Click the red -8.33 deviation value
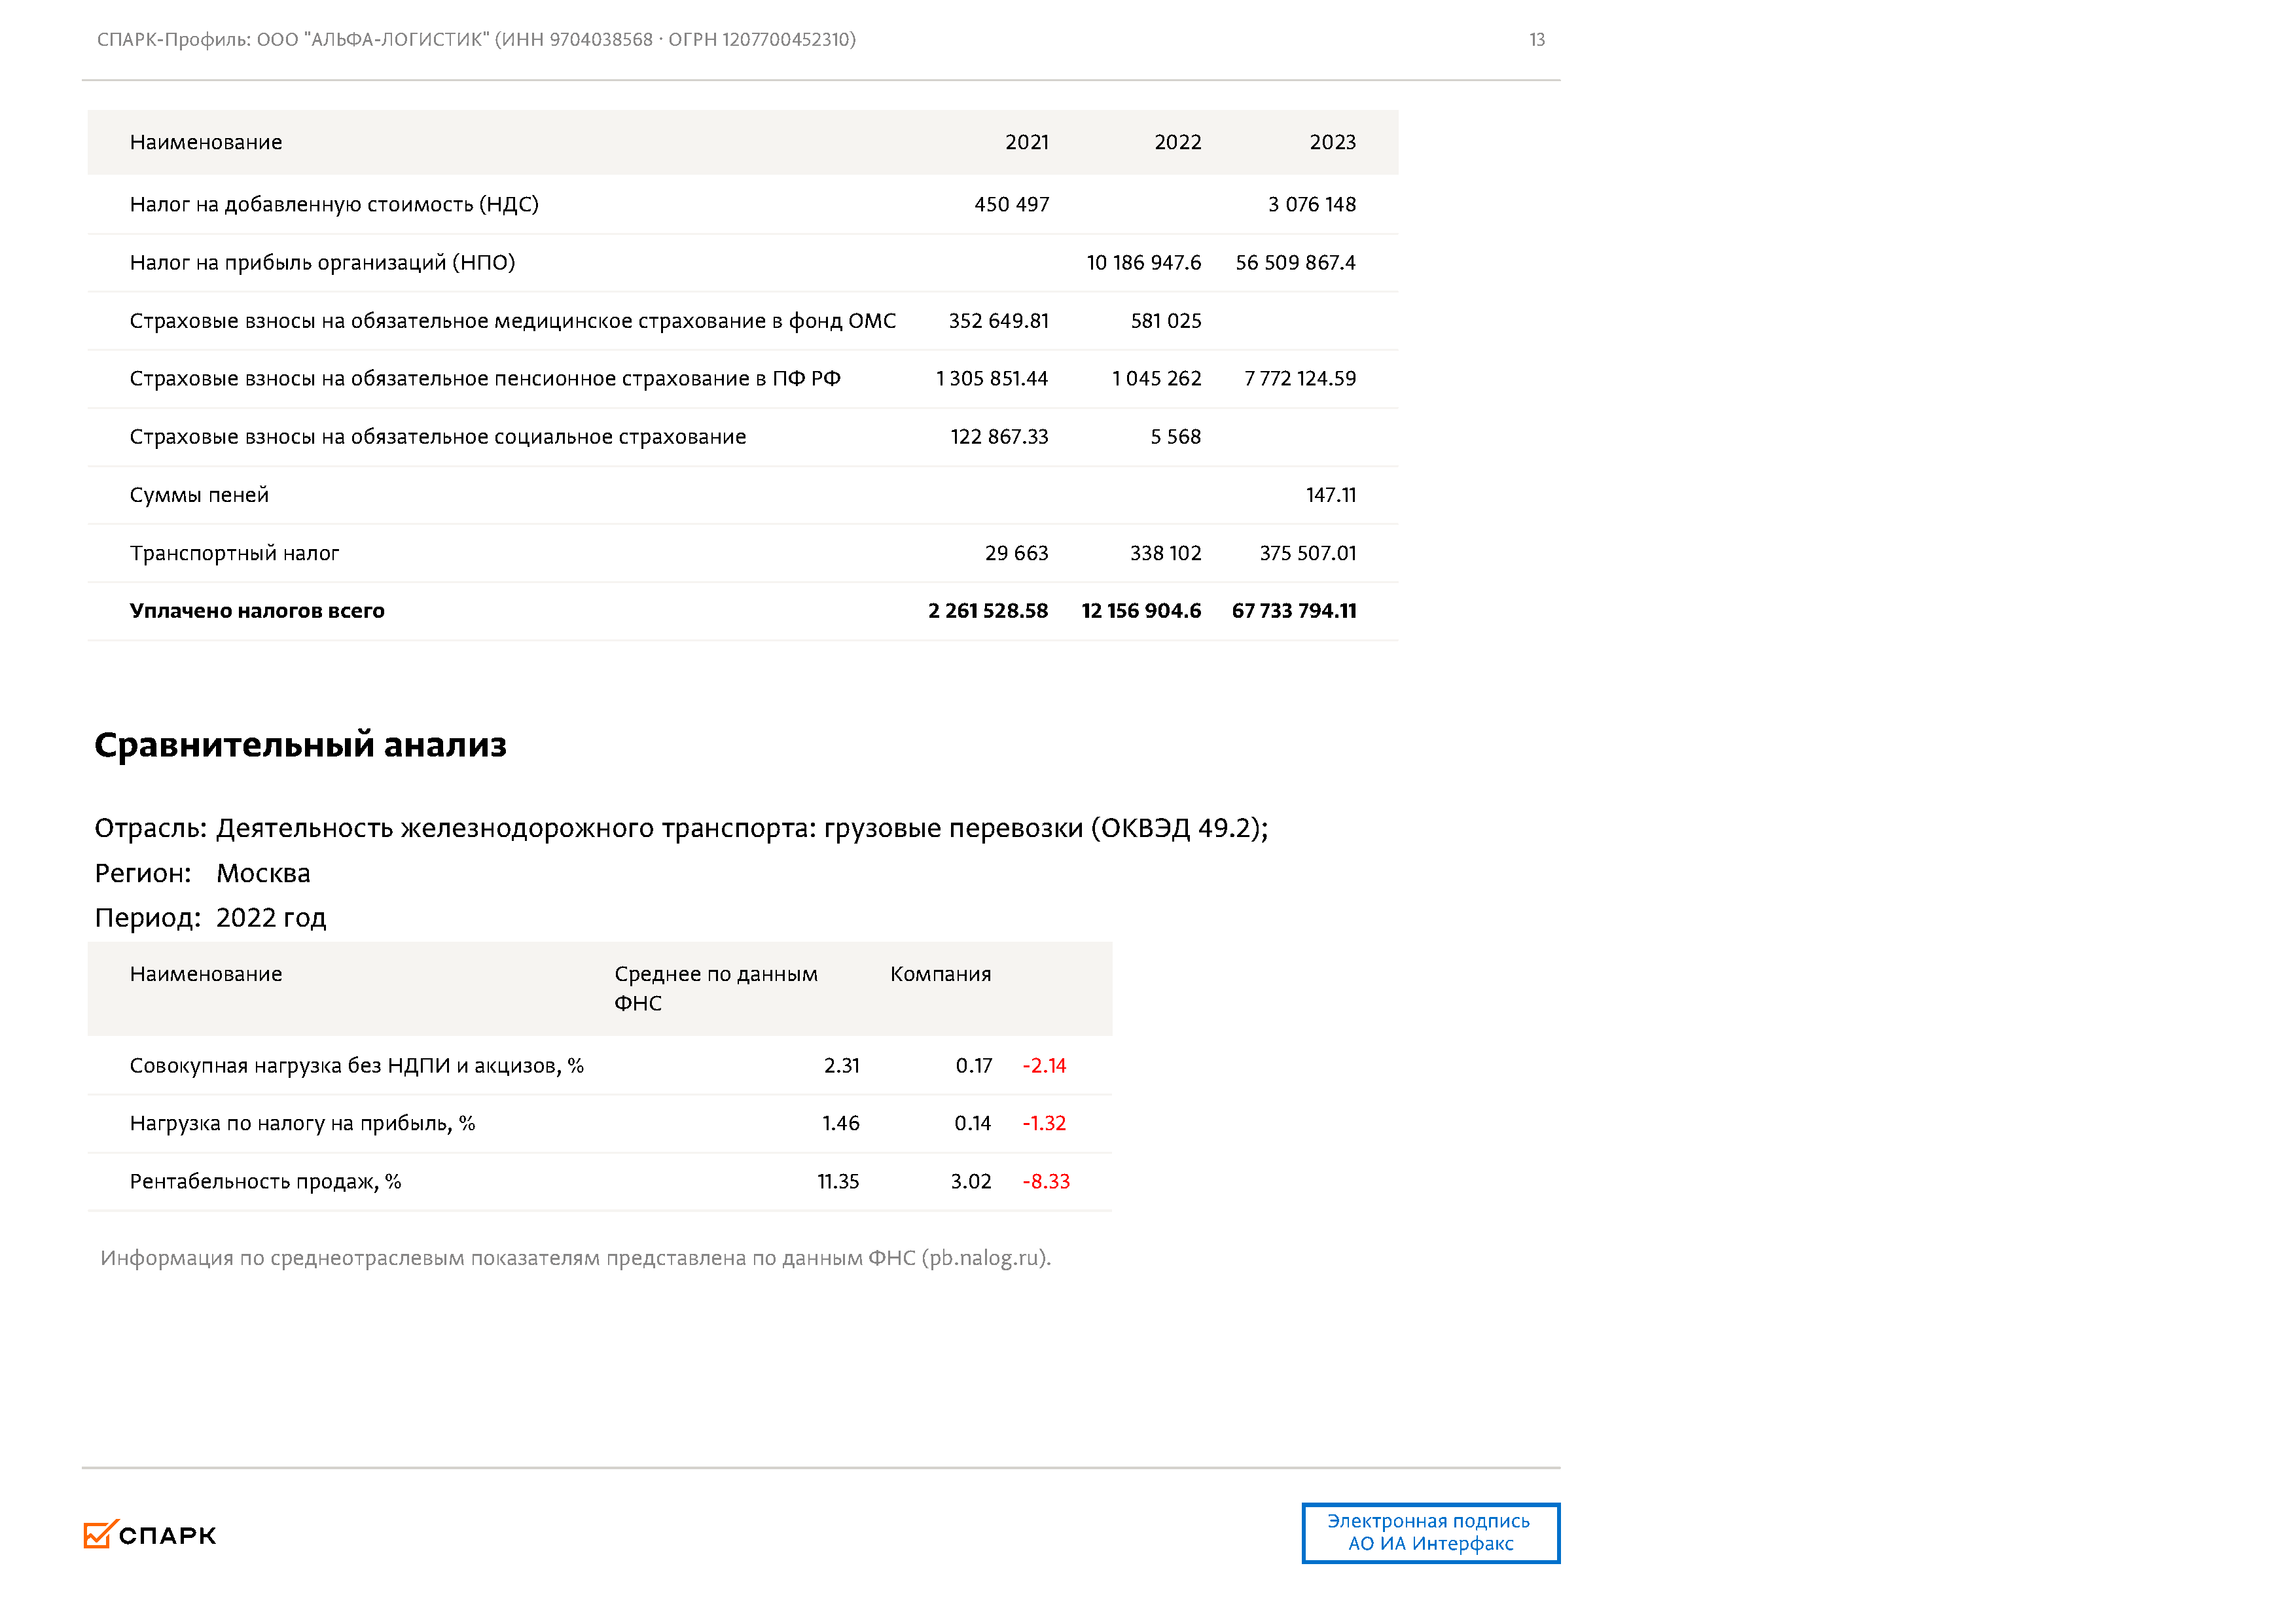 pyautogui.click(x=1046, y=1182)
